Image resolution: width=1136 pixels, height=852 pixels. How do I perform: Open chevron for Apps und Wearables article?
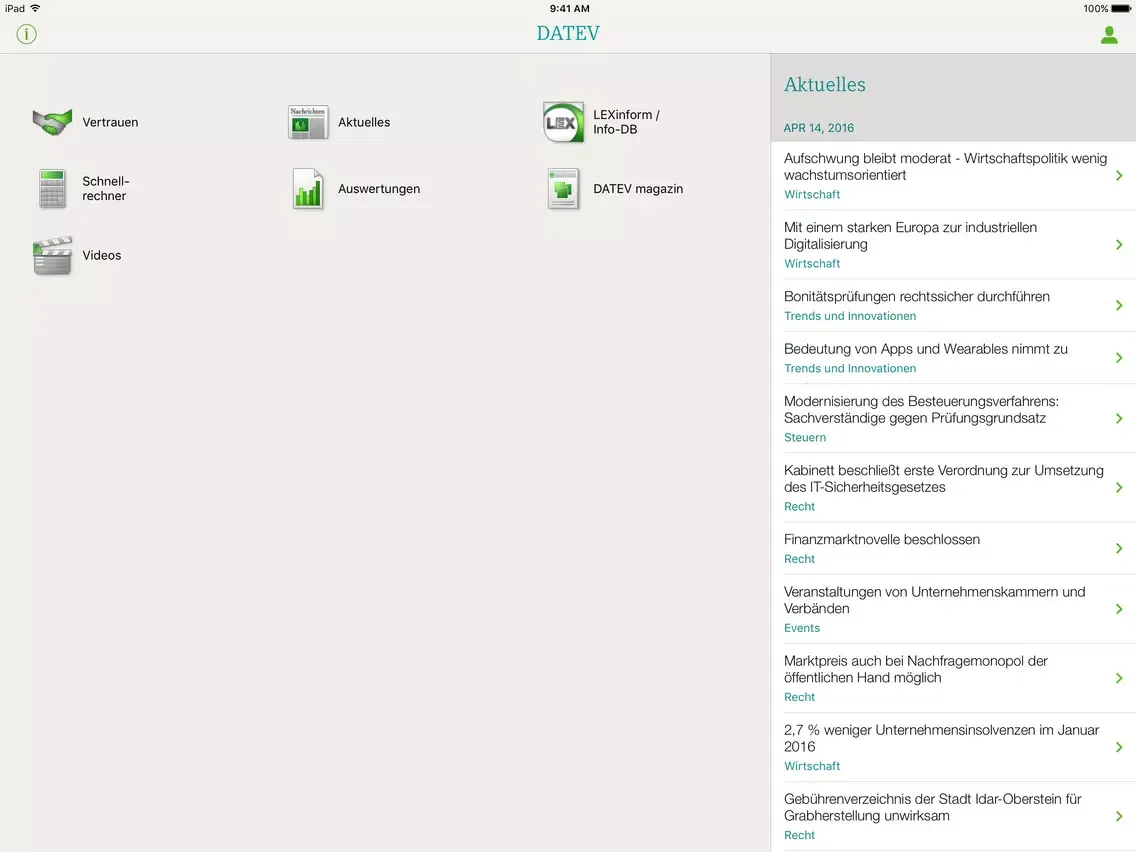point(1119,358)
